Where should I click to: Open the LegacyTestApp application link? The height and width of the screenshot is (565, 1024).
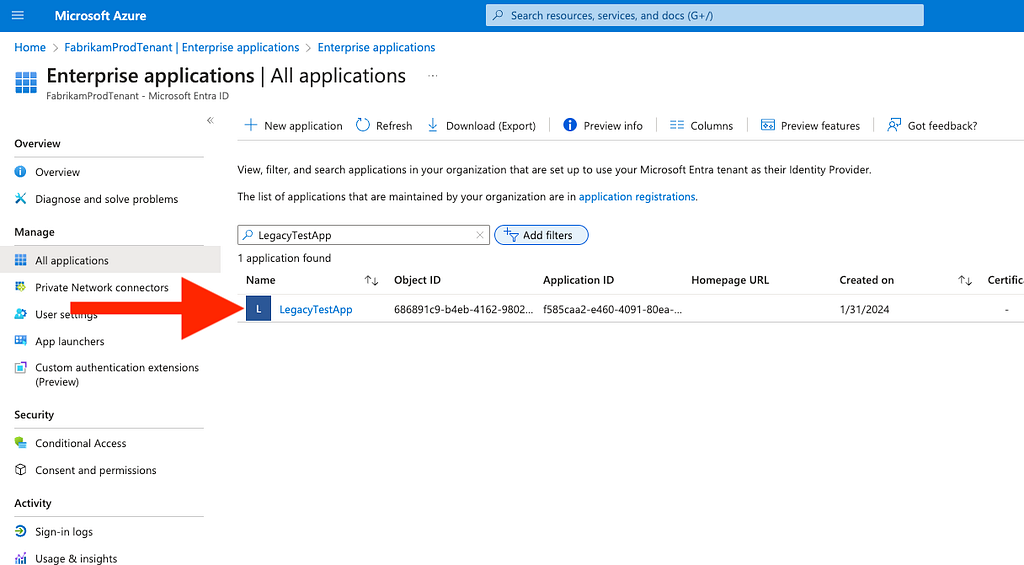tap(315, 309)
